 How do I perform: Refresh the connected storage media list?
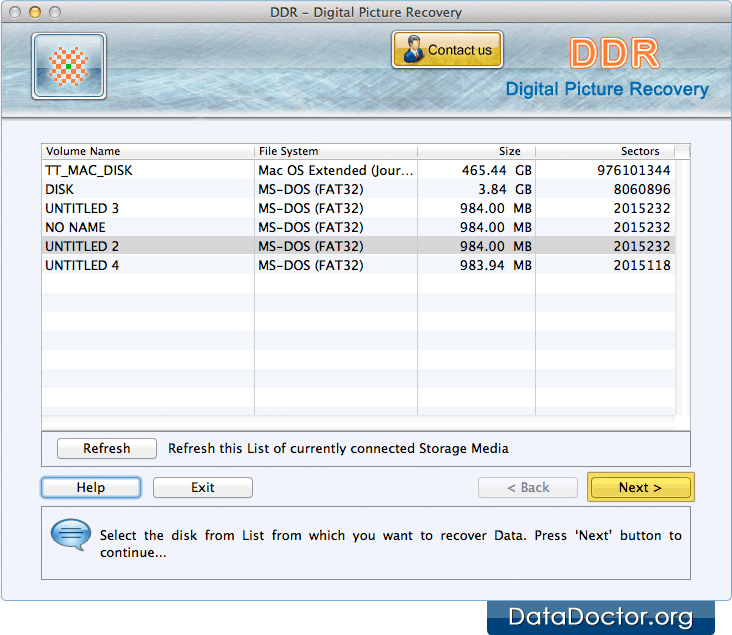pos(106,448)
